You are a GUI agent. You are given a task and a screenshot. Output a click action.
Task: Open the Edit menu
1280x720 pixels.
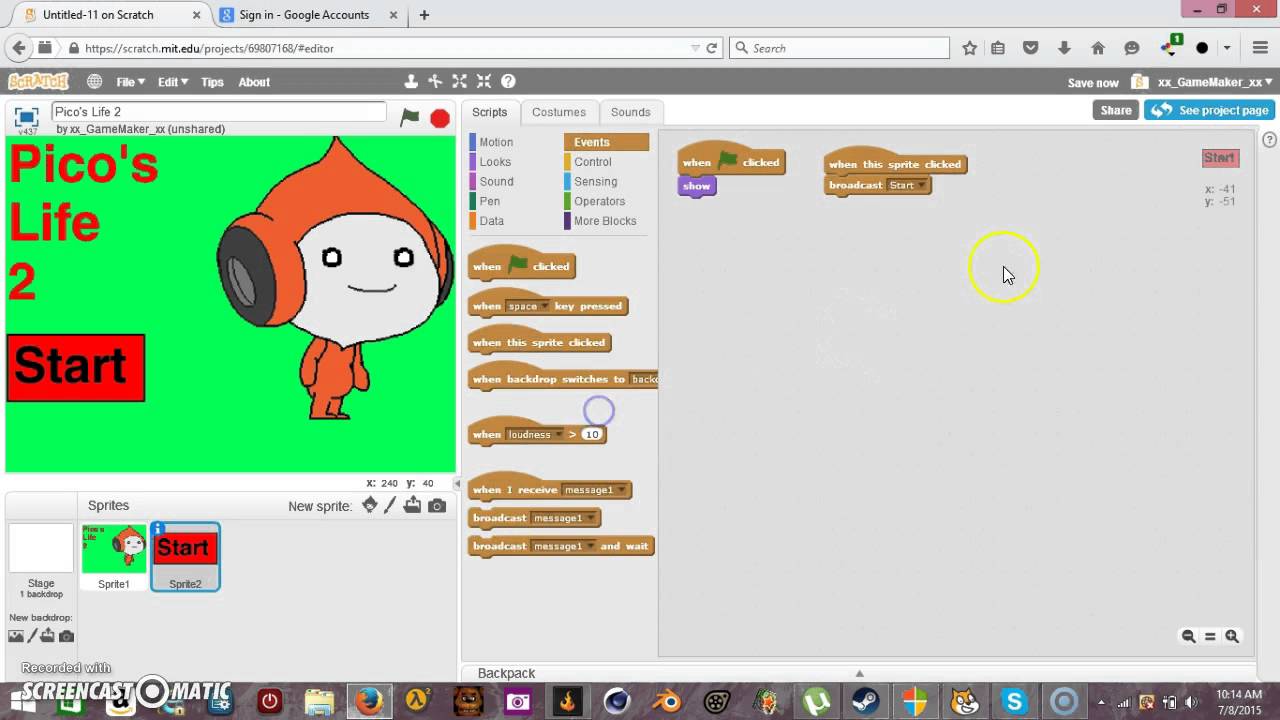(172, 82)
